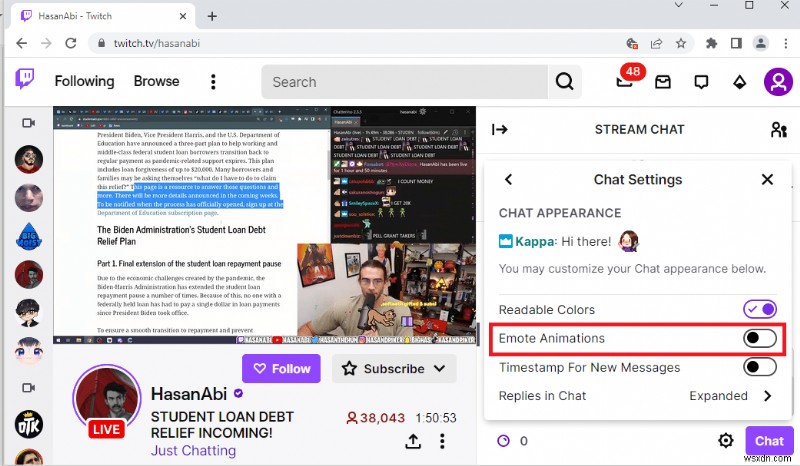Click the live stream video player
The image size is (800, 466).
point(264,225)
